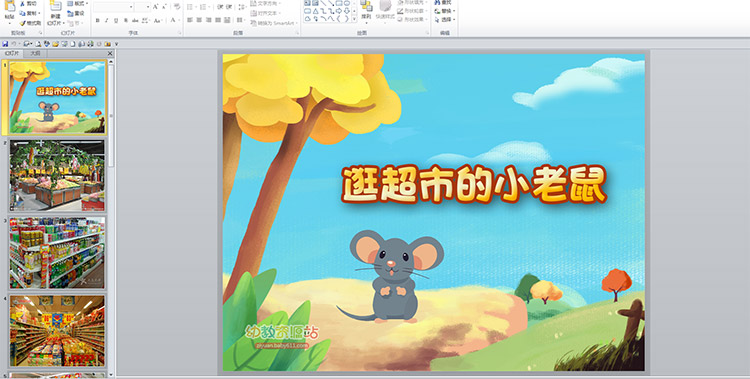Open the Character Spacing dropdown
This screenshot has height=379, width=750.
point(145,20)
